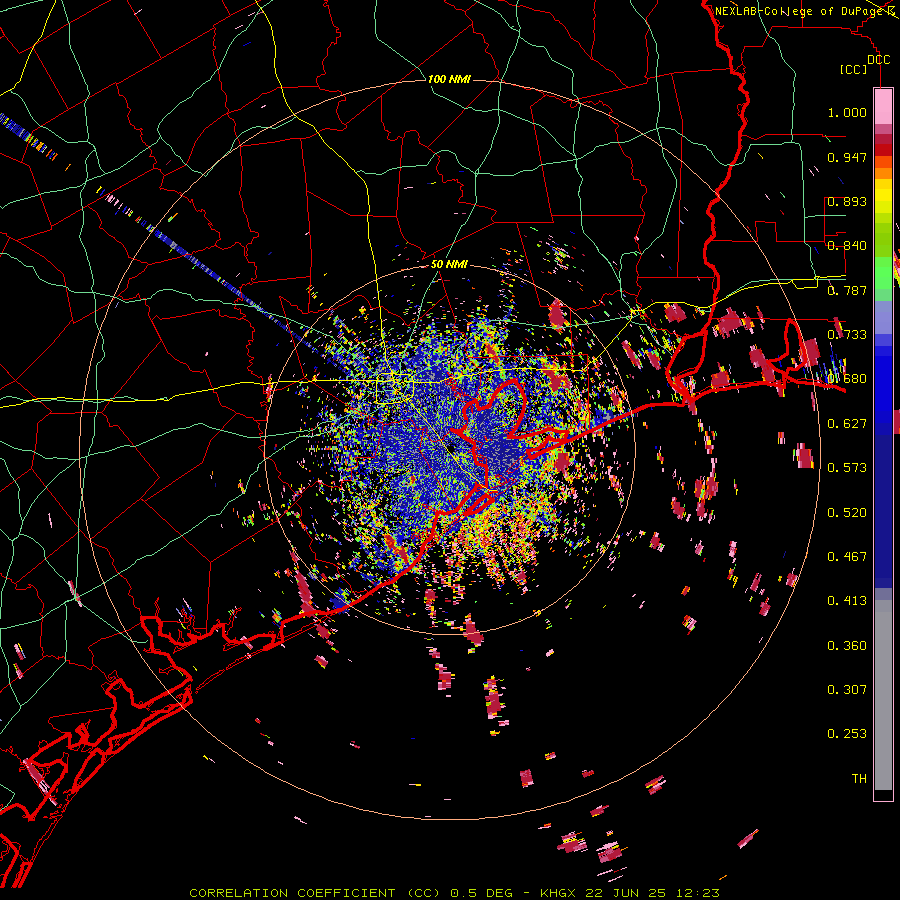The width and height of the screenshot is (900, 900).
Task: Click the TH threshold label on the scale
Action: 859,779
